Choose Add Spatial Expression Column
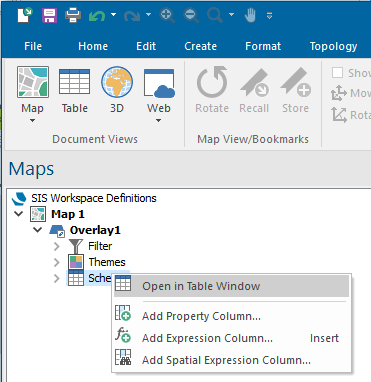The height and width of the screenshot is (382, 371). [x=231, y=360]
